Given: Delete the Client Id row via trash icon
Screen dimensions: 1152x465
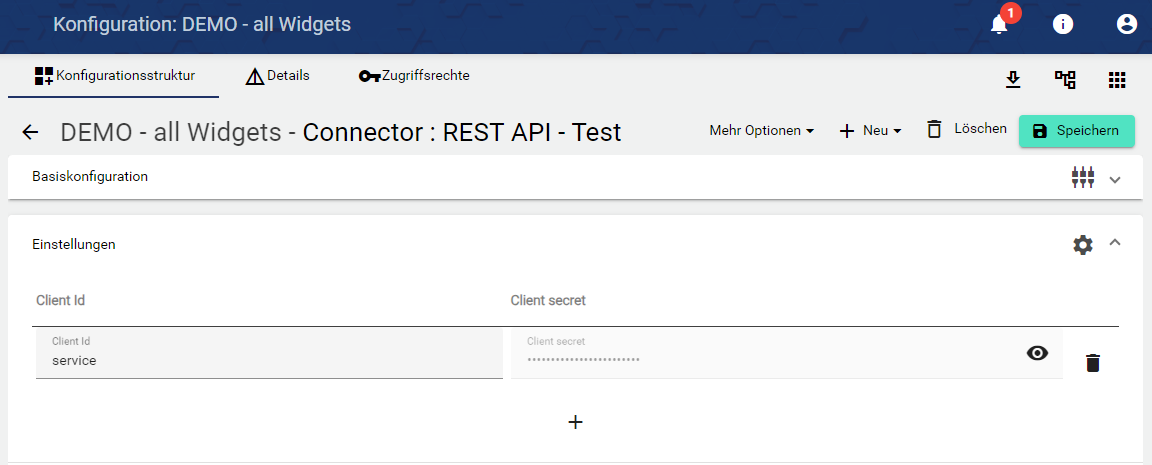Looking at the screenshot, I should pos(1093,363).
